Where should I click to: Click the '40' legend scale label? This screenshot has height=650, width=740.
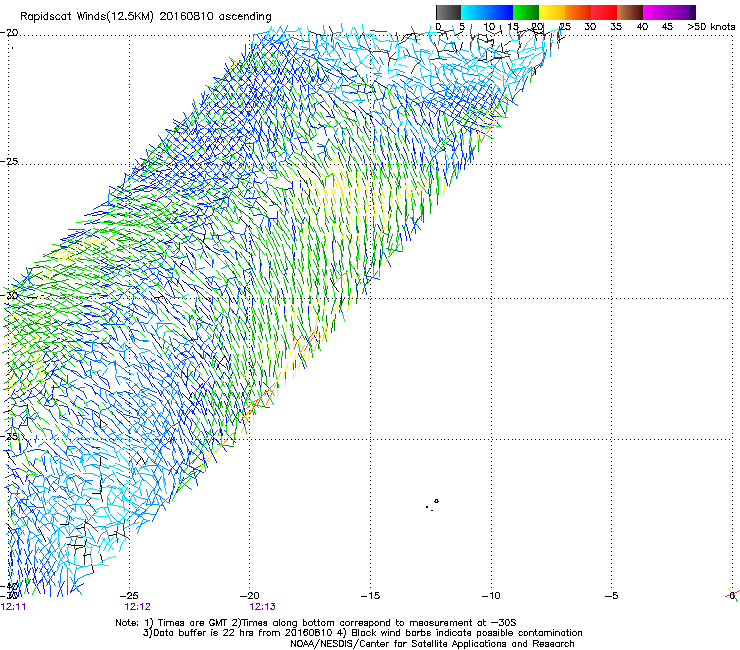pos(642,27)
